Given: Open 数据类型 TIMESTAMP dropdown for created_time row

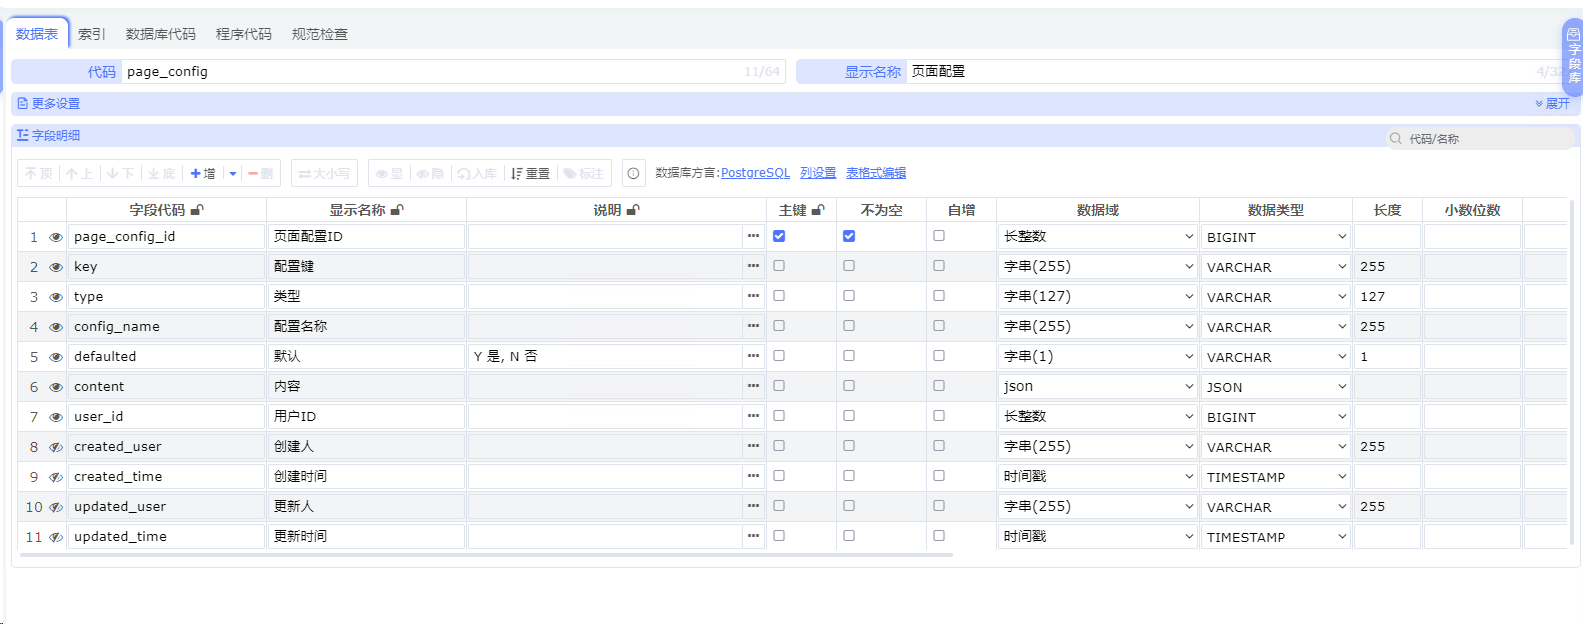Looking at the screenshot, I should 1276,477.
